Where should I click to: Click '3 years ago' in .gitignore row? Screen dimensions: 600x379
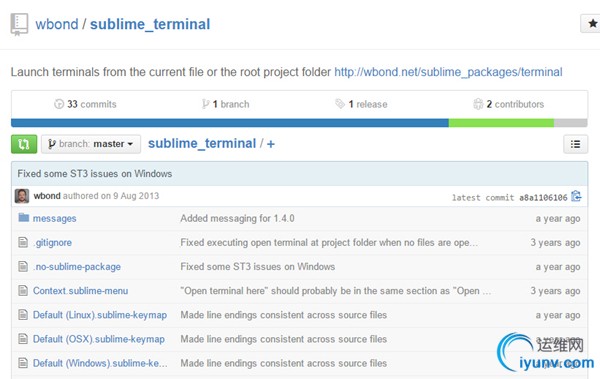pyautogui.click(x=555, y=243)
